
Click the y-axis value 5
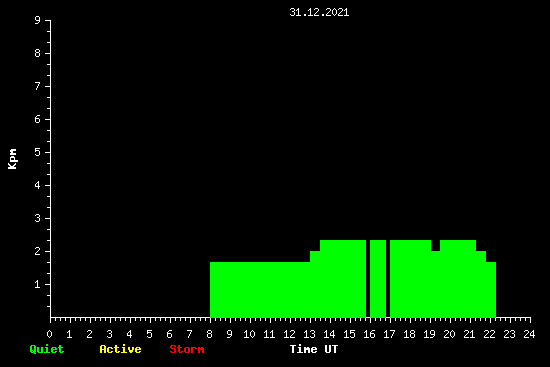pyautogui.click(x=38, y=152)
